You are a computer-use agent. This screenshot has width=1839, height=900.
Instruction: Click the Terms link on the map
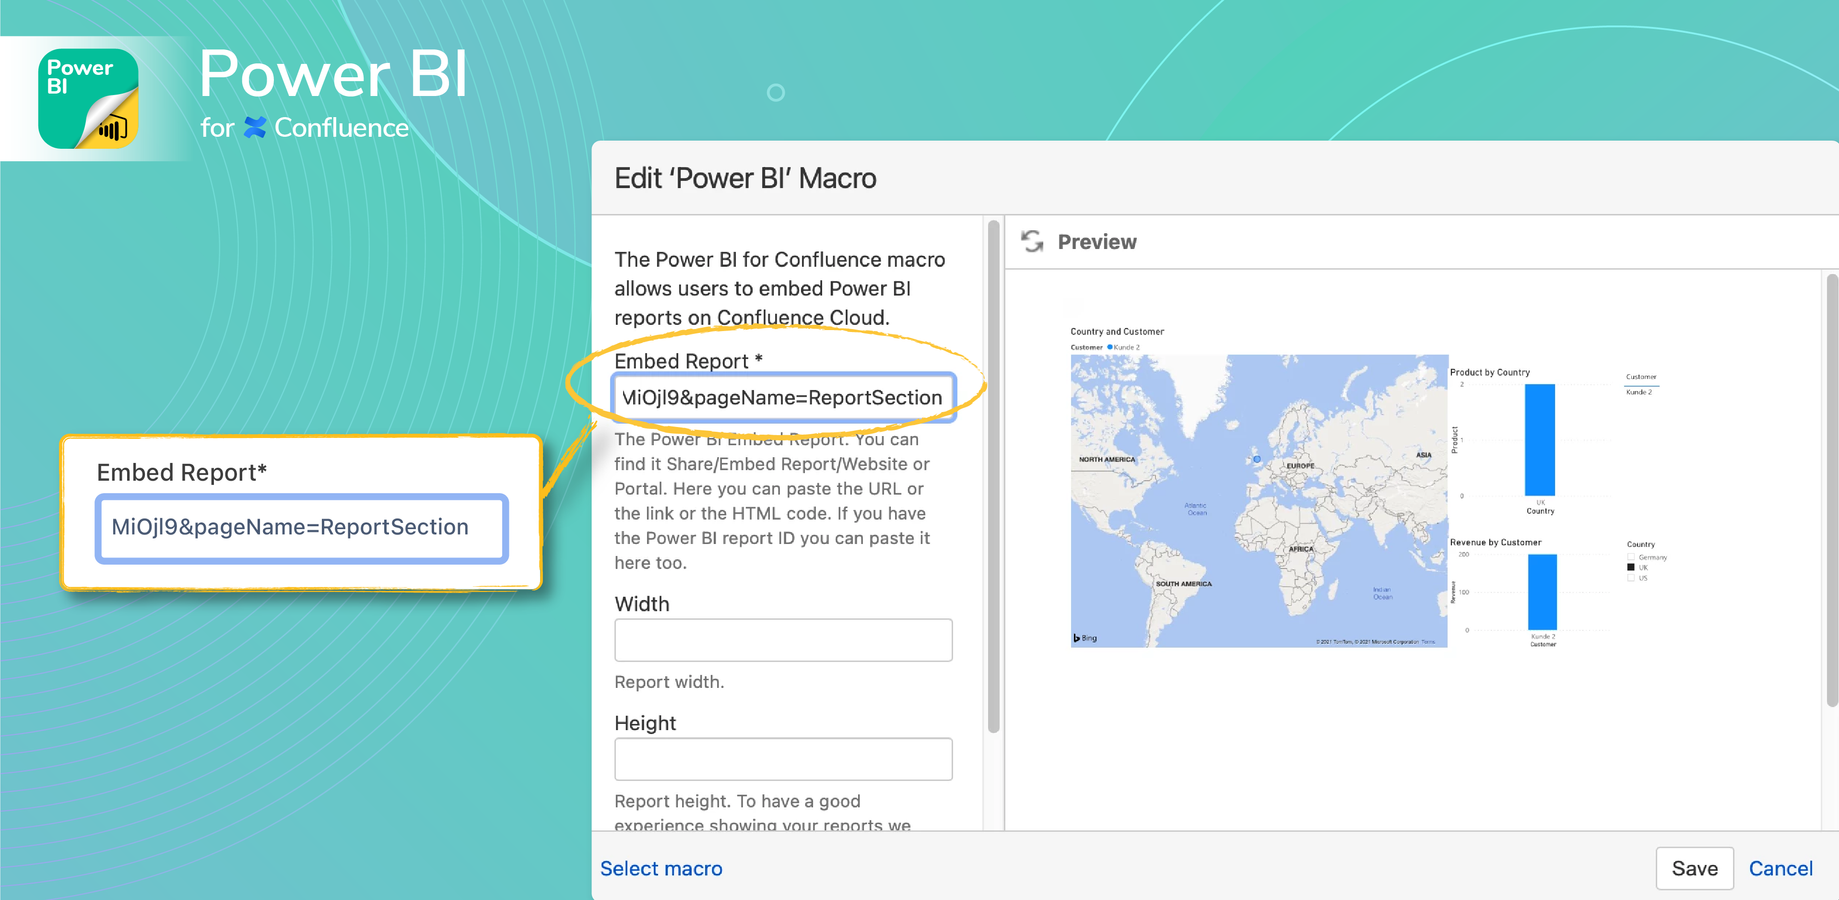1428,642
